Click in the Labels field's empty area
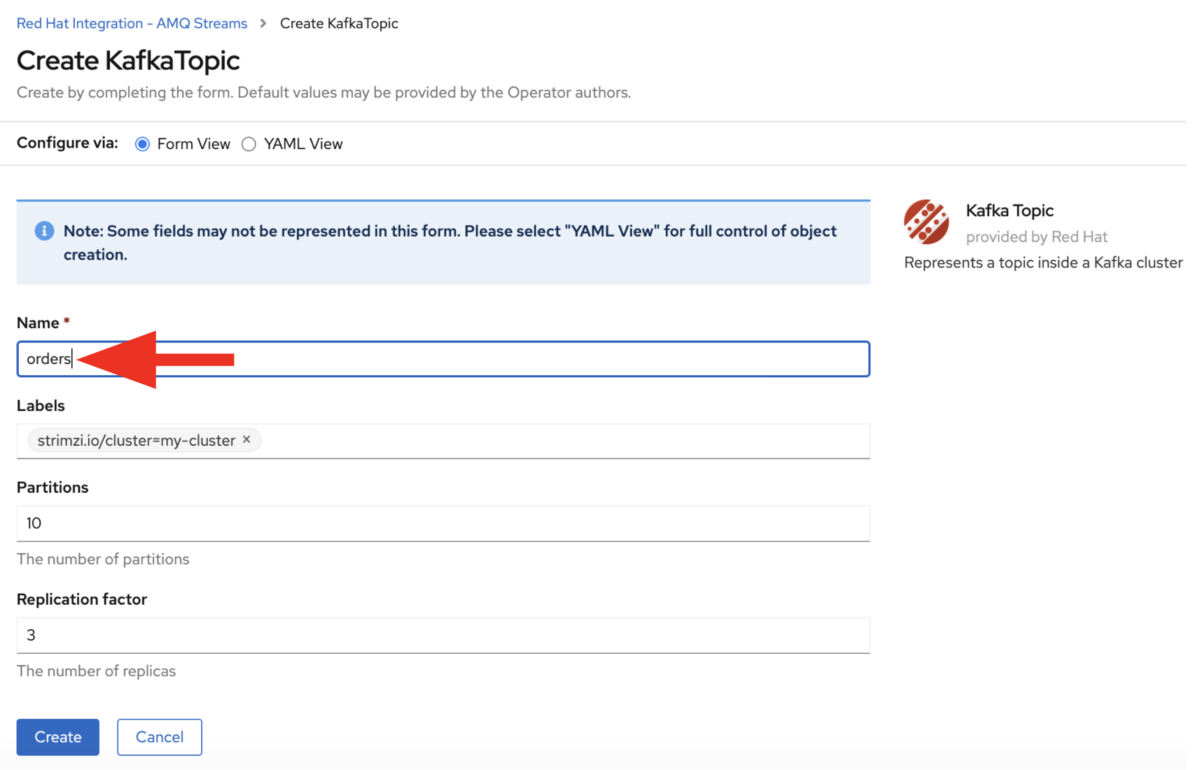This screenshot has height=770, width=1200. 565,441
